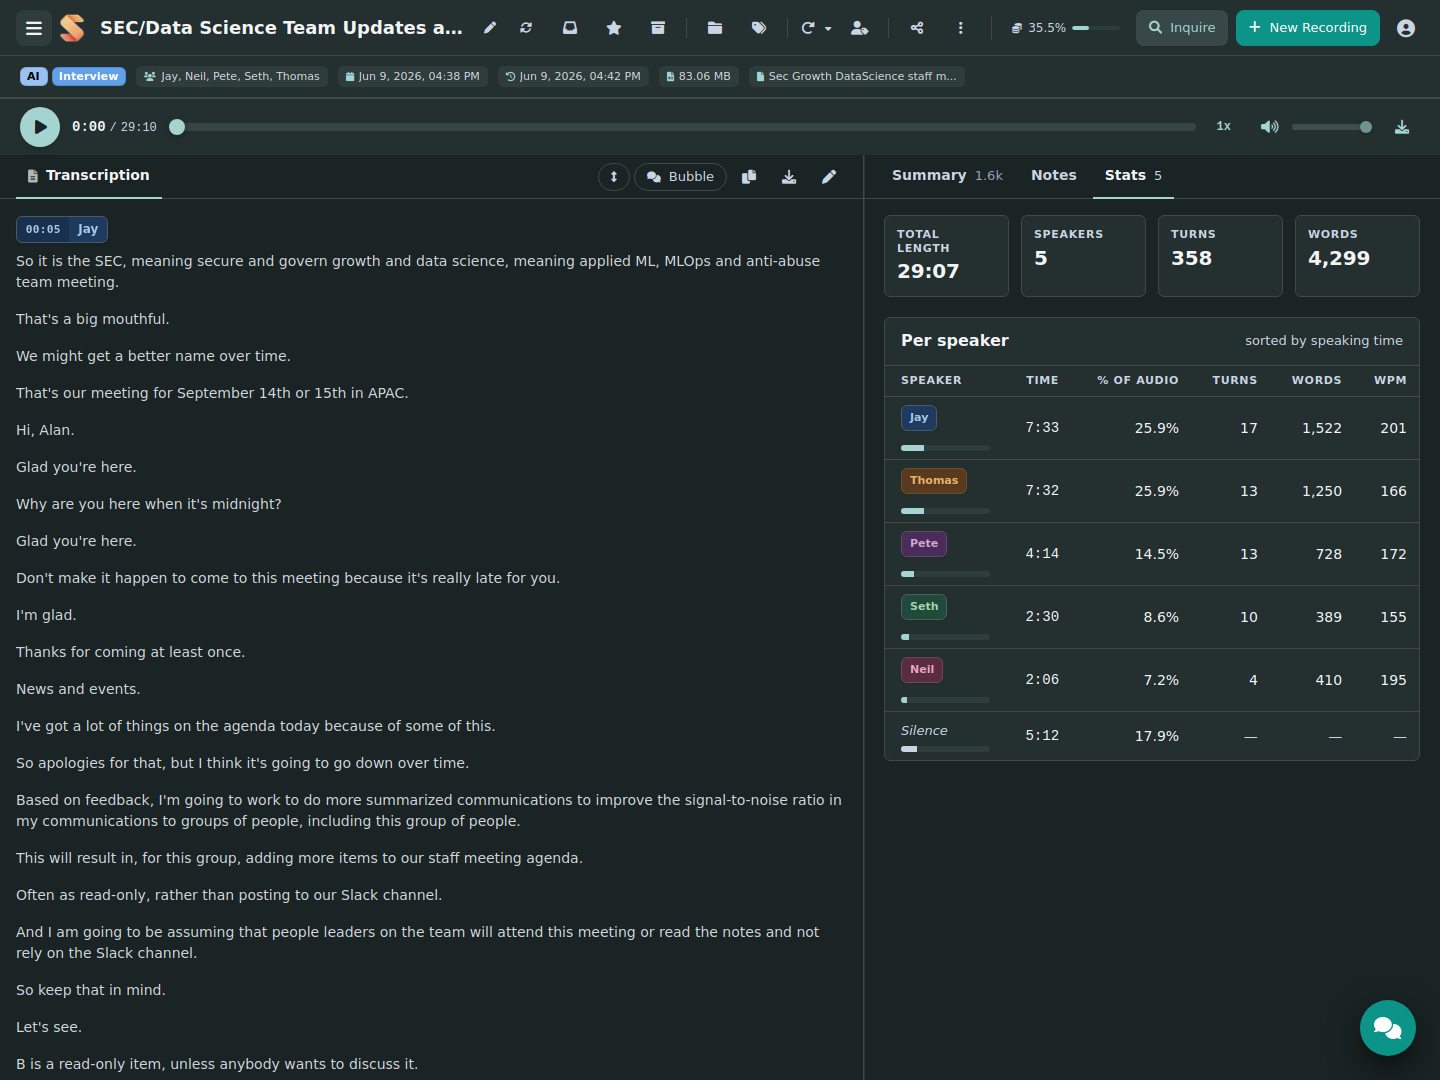Copy the transcription to clipboard

[x=749, y=177]
